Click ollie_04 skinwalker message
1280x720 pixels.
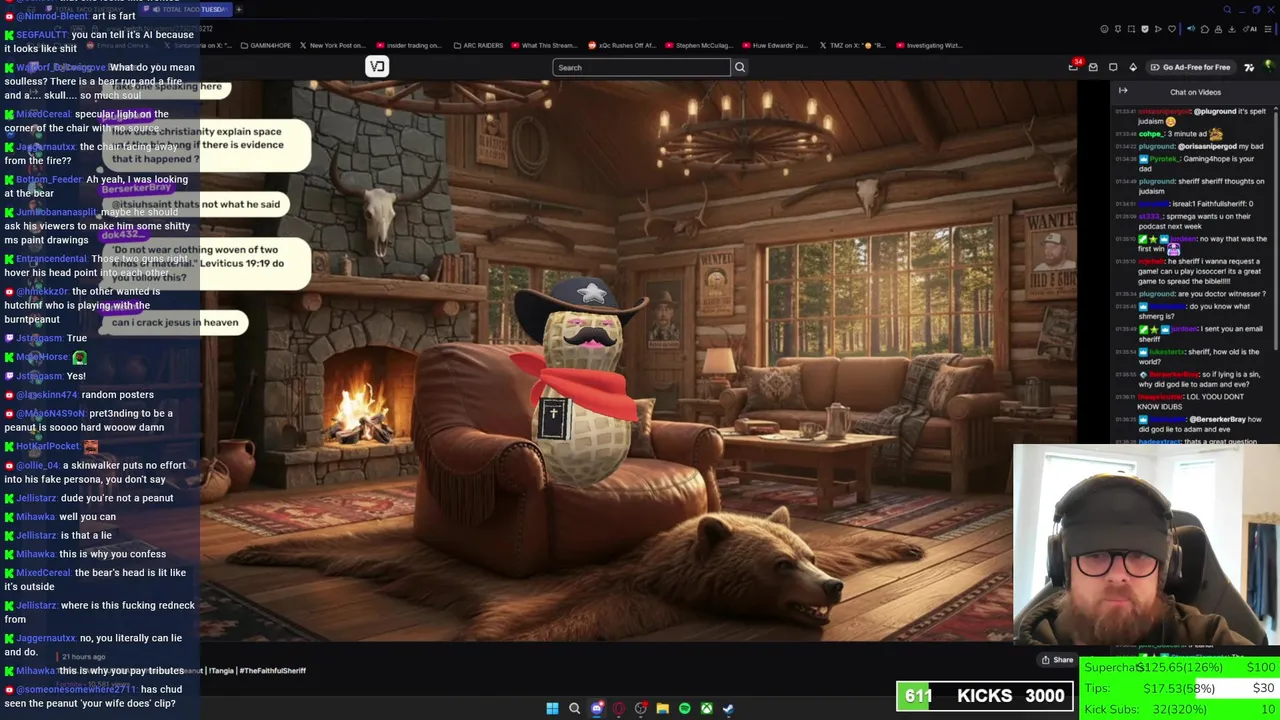tap(96, 473)
